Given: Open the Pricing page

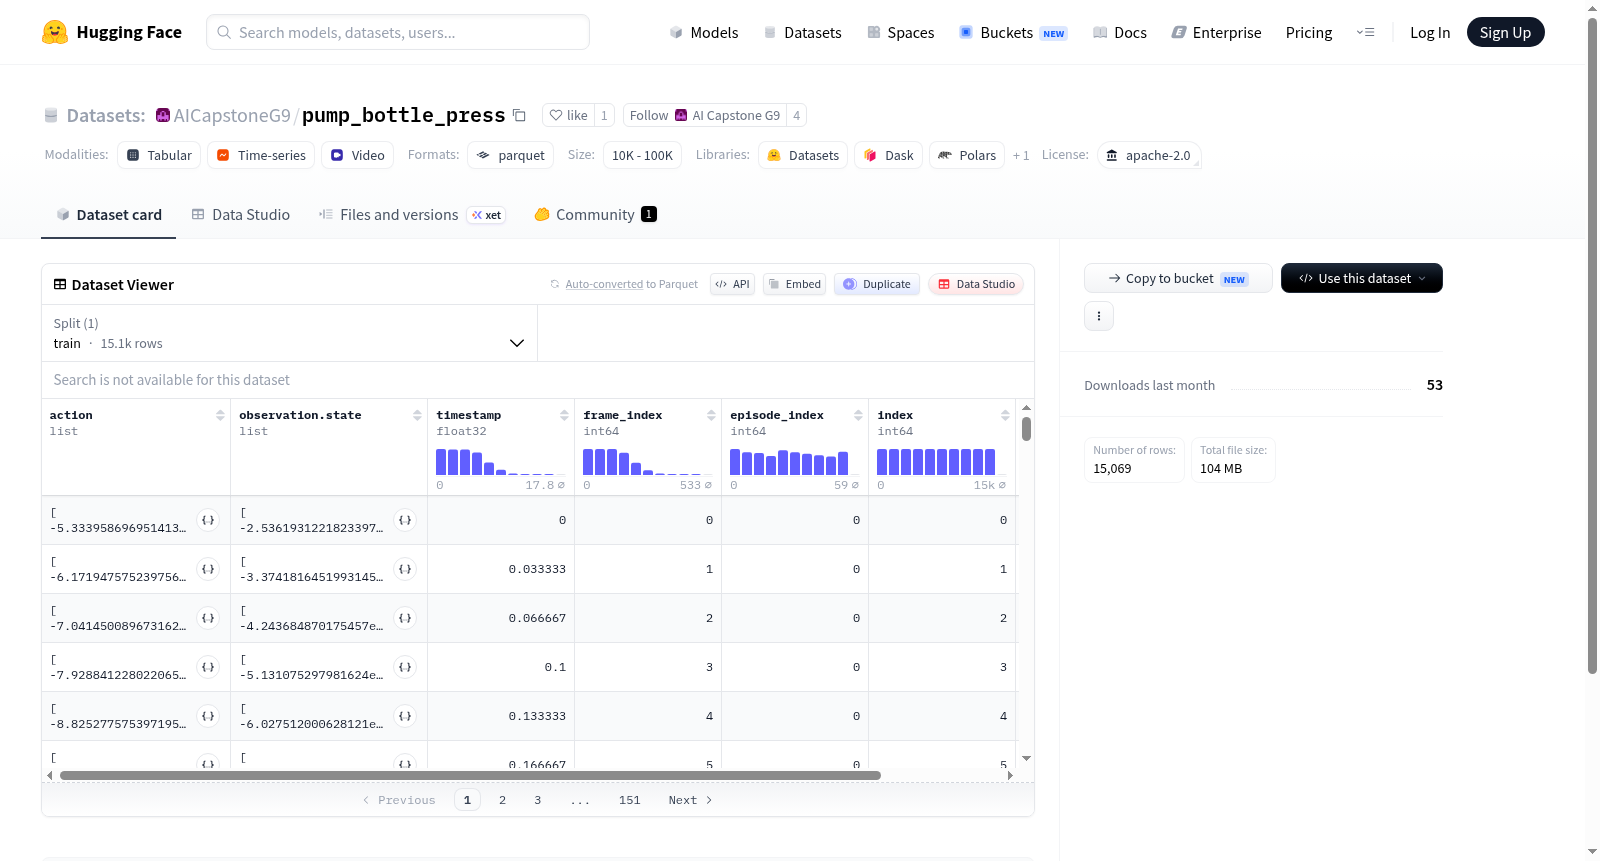Looking at the screenshot, I should (x=1309, y=32).
